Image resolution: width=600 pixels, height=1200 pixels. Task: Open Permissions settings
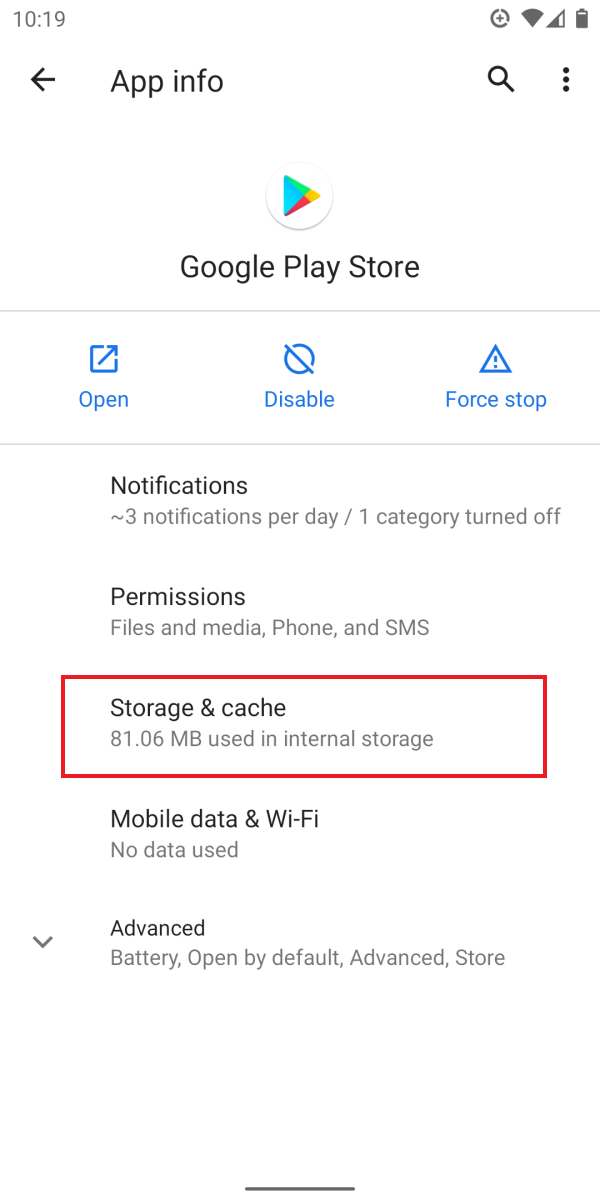[300, 611]
